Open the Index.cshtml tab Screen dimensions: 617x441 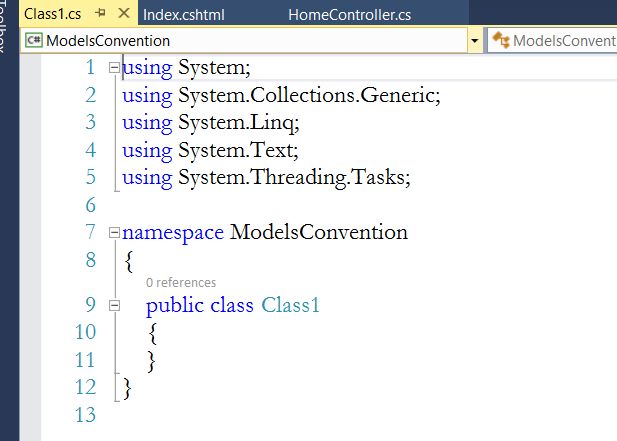pos(183,15)
